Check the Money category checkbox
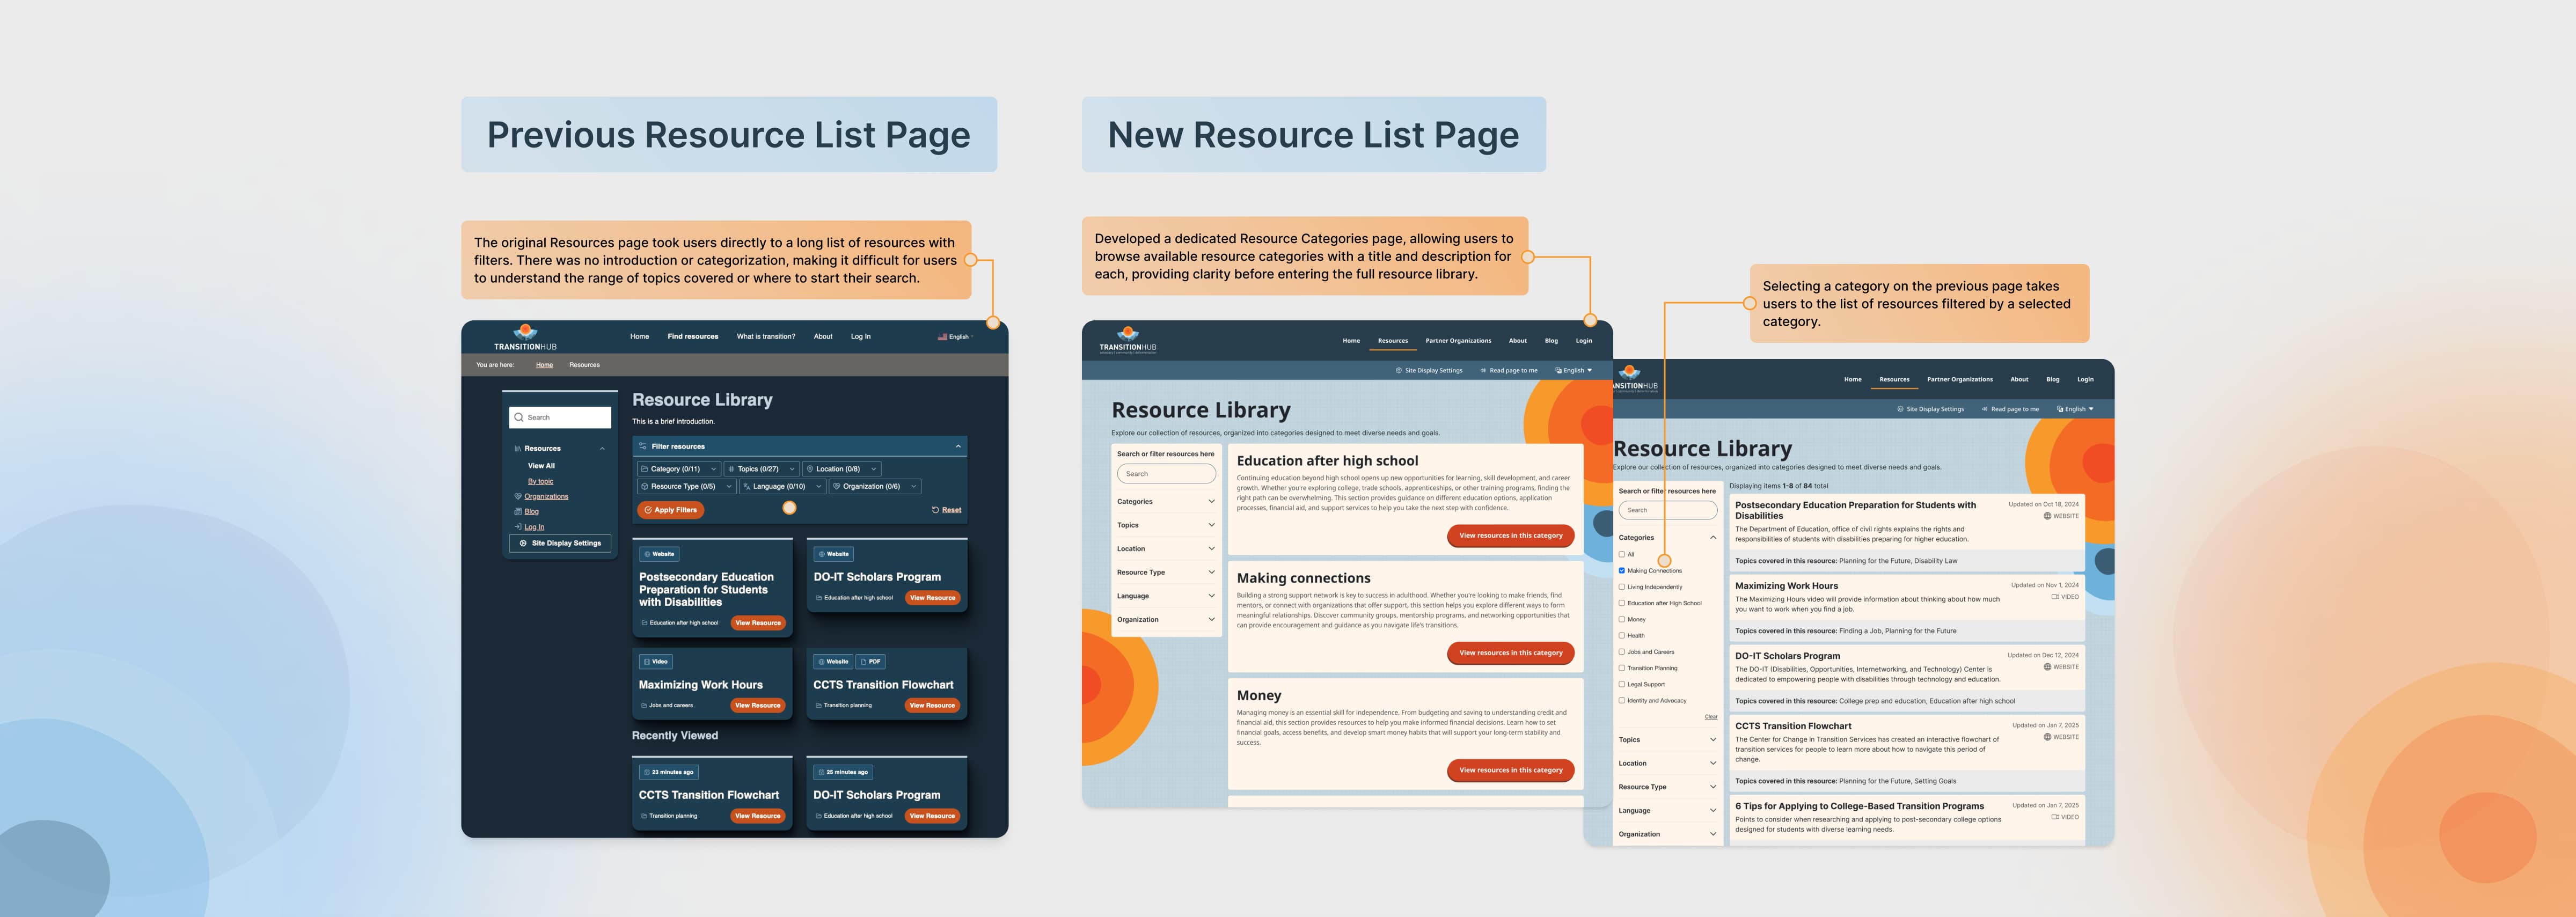This screenshot has height=917, width=2576. tap(1622, 619)
